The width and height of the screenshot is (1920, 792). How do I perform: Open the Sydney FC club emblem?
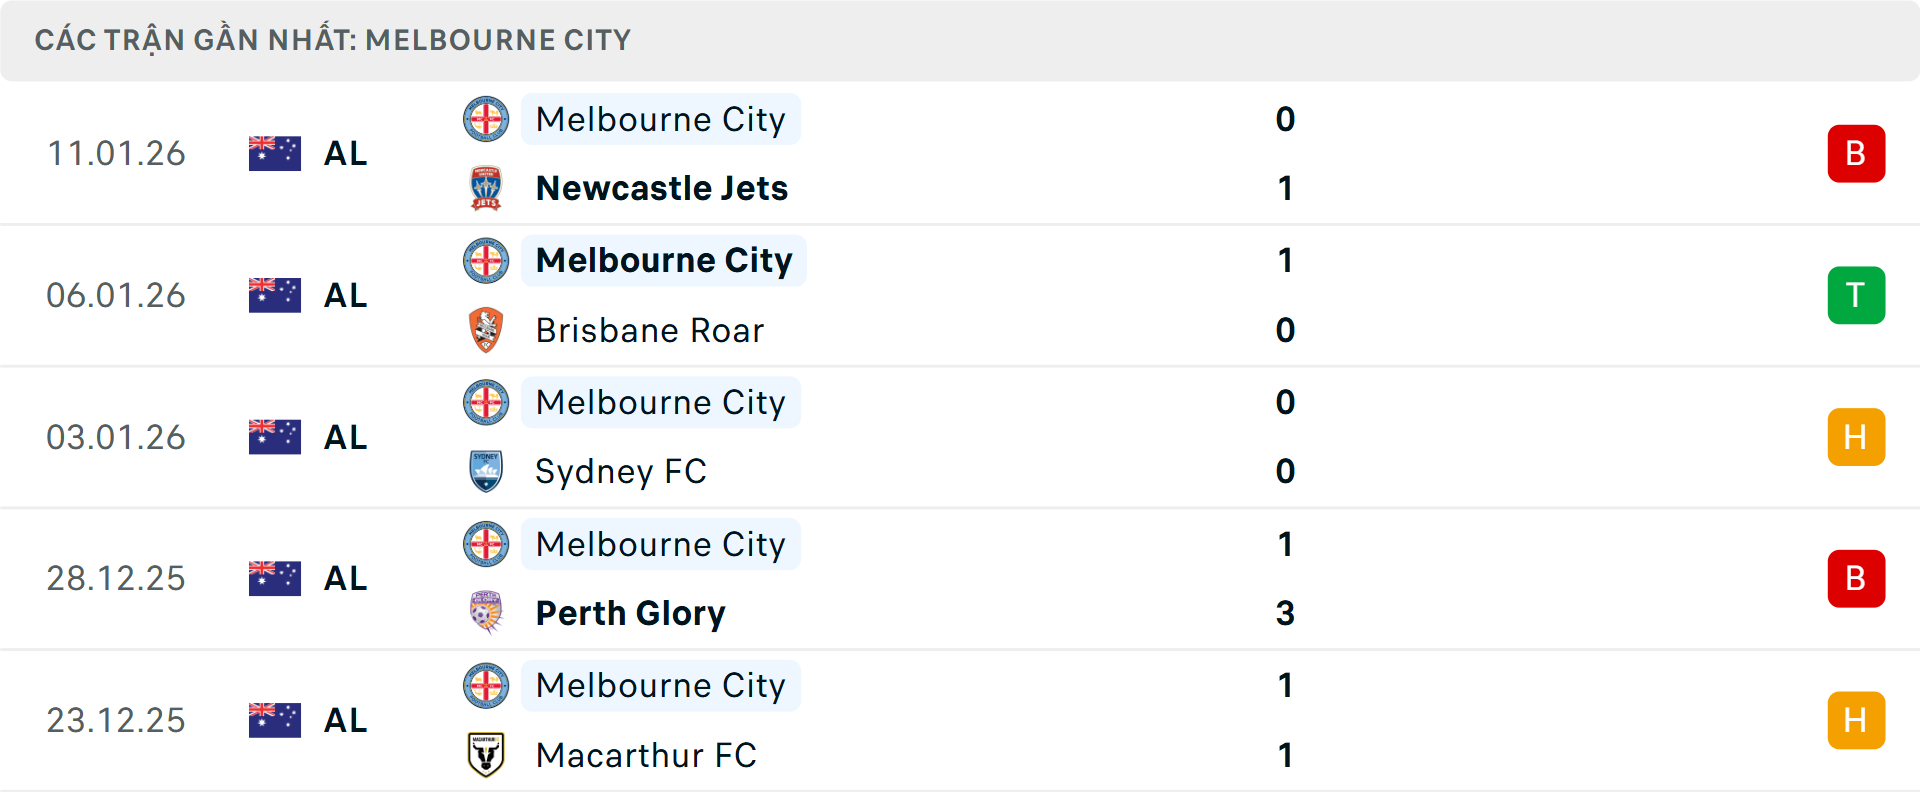[487, 471]
